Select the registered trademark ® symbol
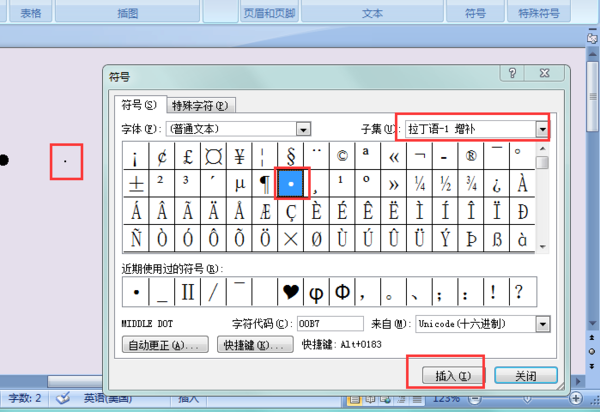 (471, 156)
